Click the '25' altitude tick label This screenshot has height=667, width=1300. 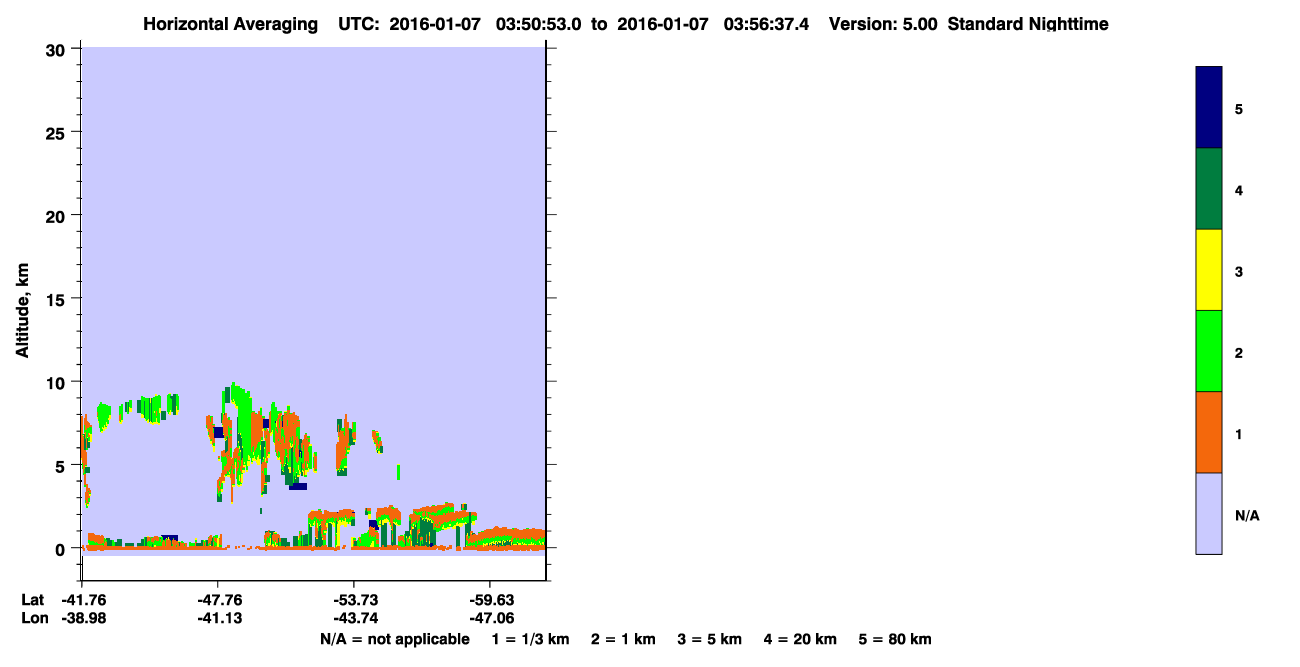(58, 132)
